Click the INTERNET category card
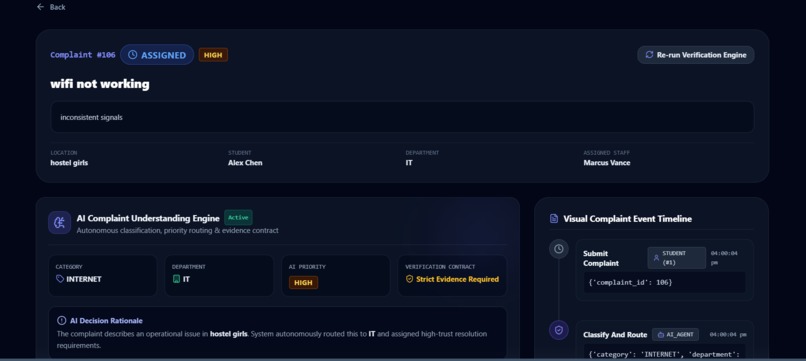 (103, 275)
